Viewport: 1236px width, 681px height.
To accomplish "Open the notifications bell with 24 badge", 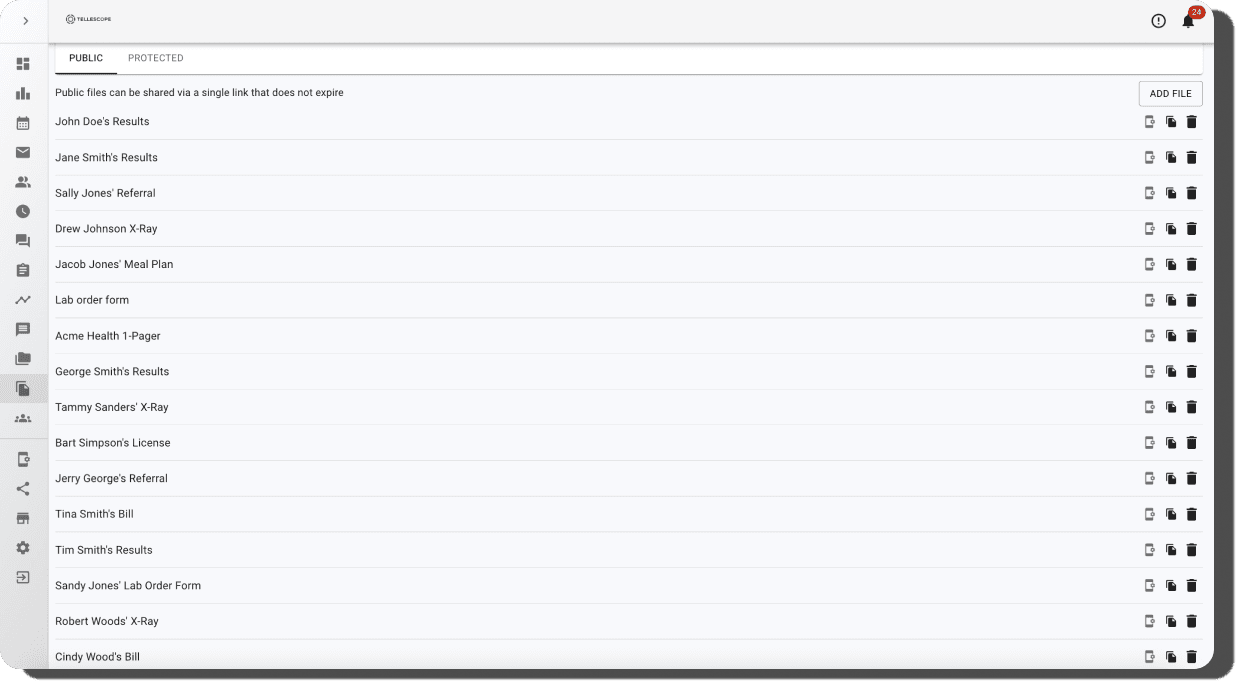I will (x=1189, y=20).
